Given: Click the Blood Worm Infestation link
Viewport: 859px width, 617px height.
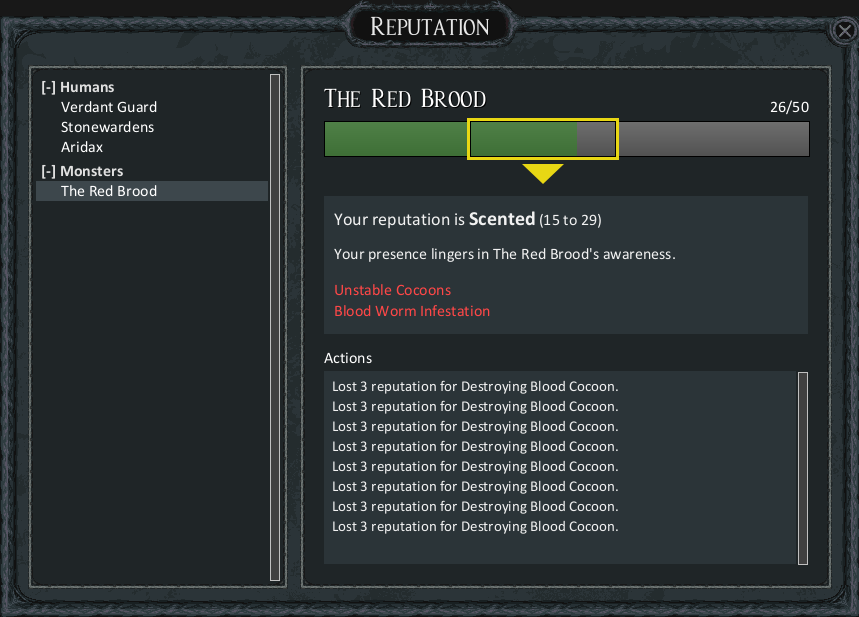Looking at the screenshot, I should pos(412,311).
